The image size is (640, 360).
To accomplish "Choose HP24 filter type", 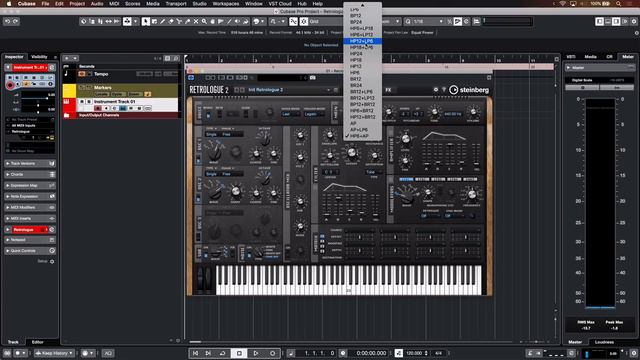I will point(356,53).
